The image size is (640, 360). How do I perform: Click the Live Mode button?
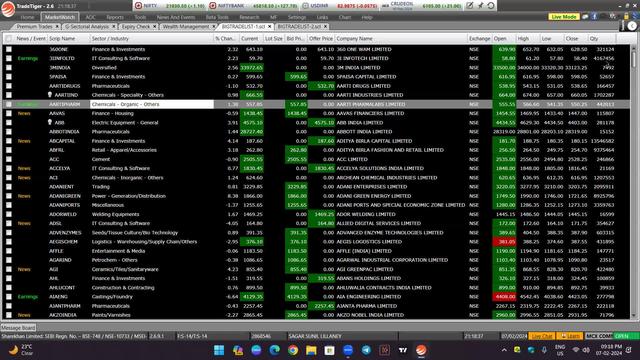[564, 17]
